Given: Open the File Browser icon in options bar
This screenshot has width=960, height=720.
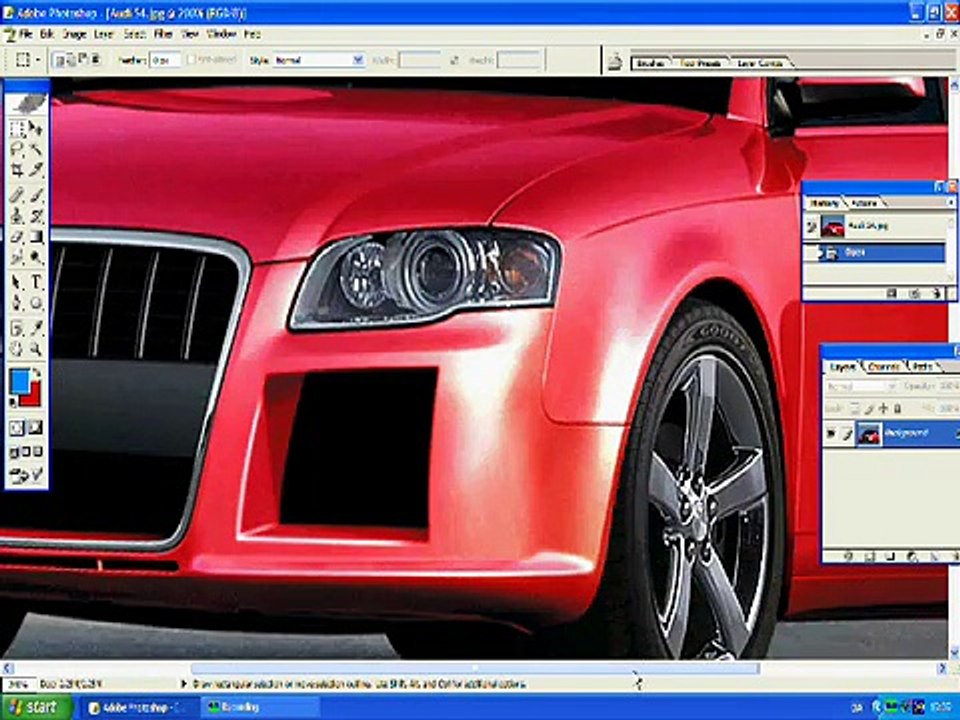Looking at the screenshot, I should tap(615, 62).
